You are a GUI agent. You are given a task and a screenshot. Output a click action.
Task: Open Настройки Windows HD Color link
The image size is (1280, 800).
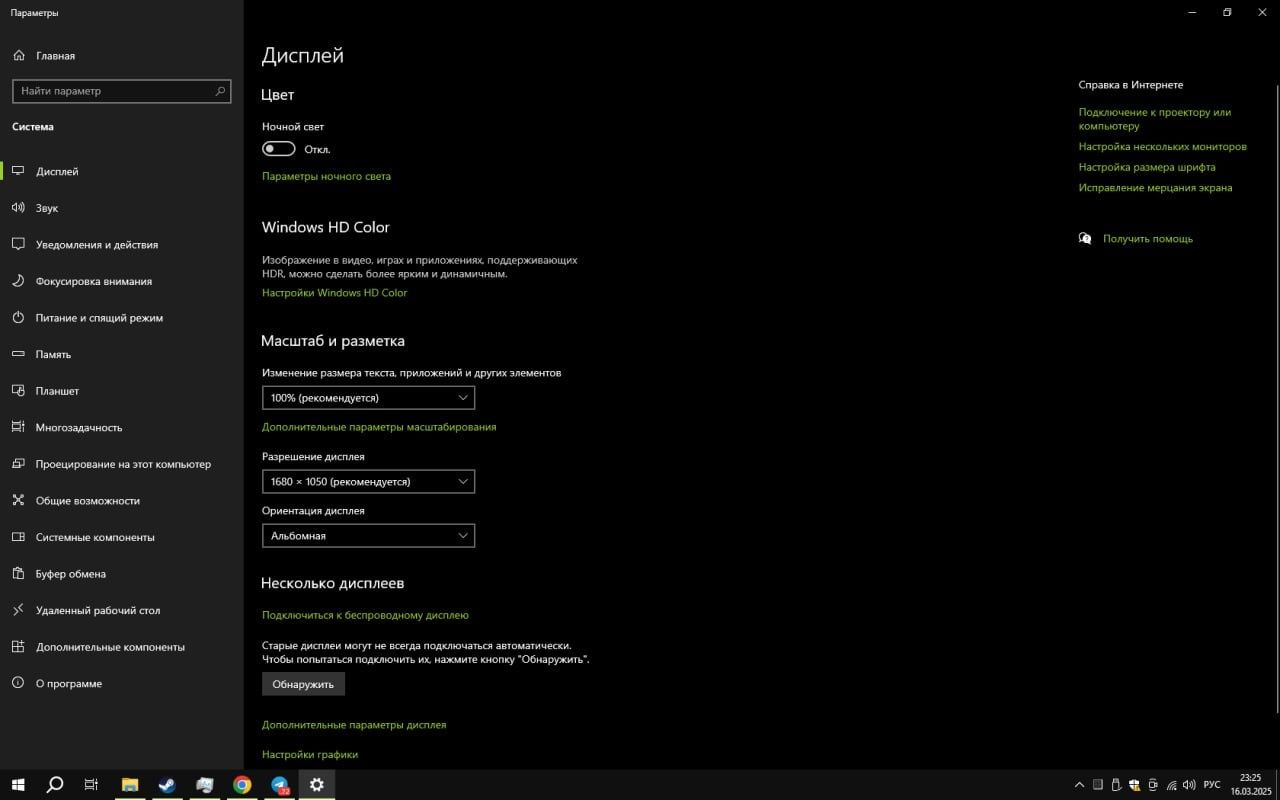tap(334, 293)
